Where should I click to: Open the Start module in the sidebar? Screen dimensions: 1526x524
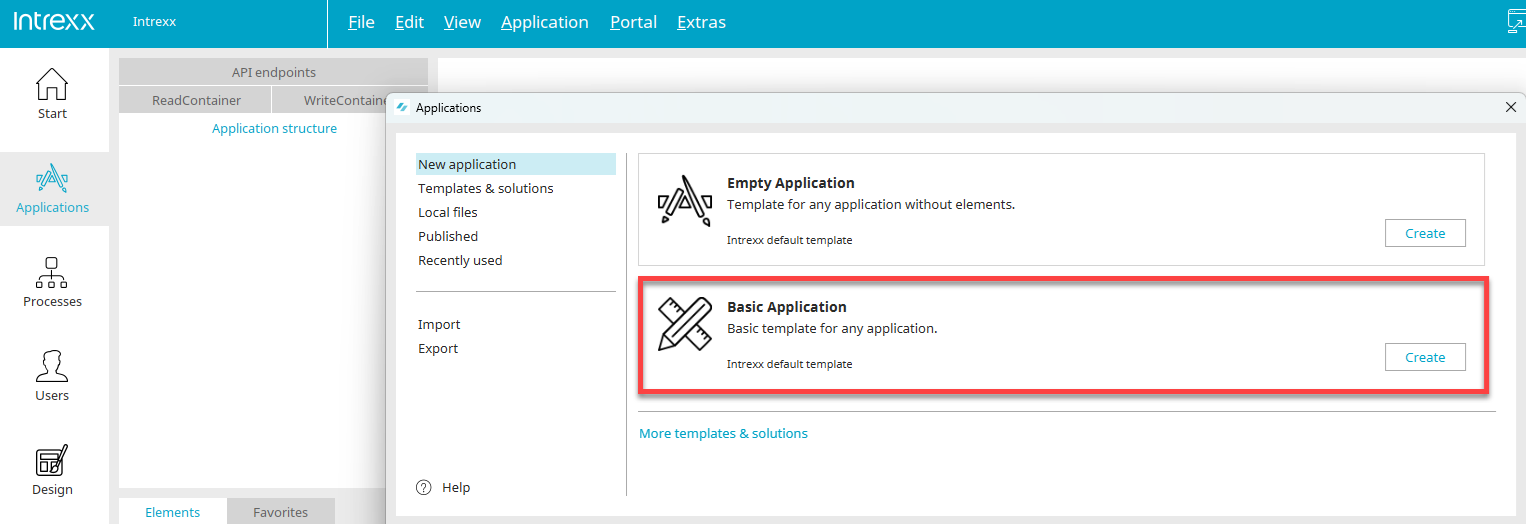point(52,94)
